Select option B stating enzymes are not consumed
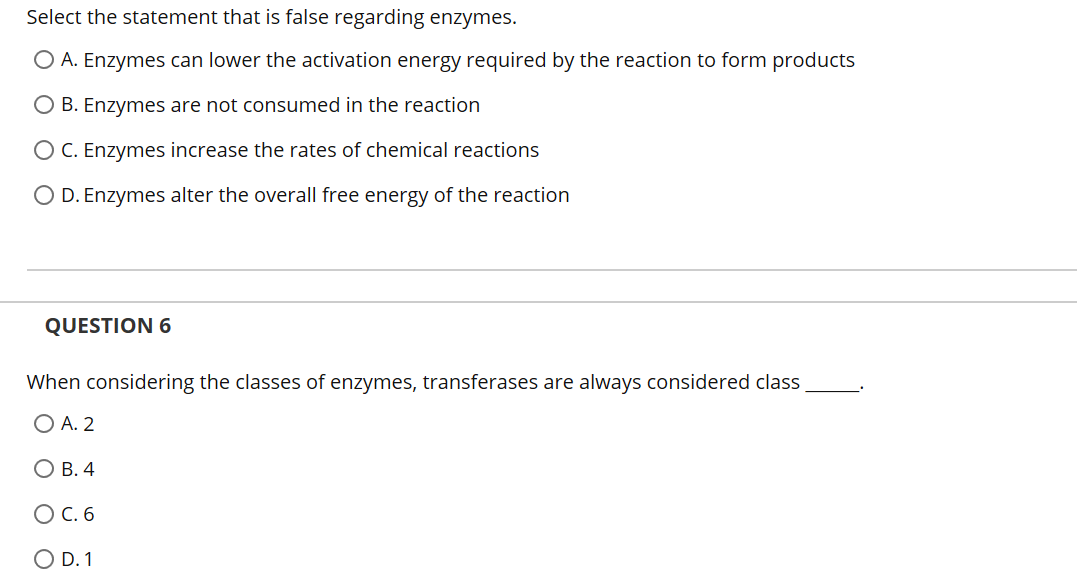This screenshot has height=583, width=1077. pyautogui.click(x=43, y=104)
